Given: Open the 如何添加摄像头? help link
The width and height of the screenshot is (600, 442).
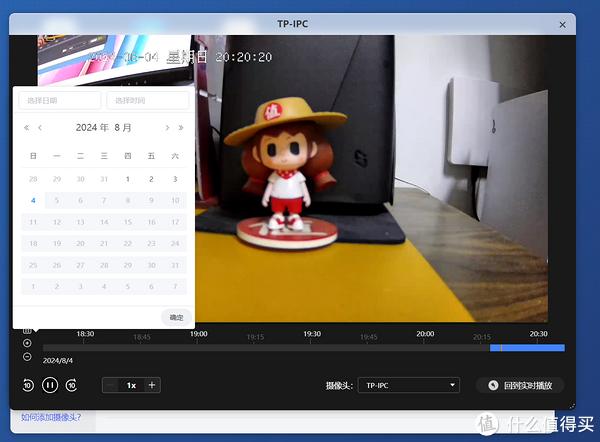Looking at the screenshot, I should pos(51,417).
